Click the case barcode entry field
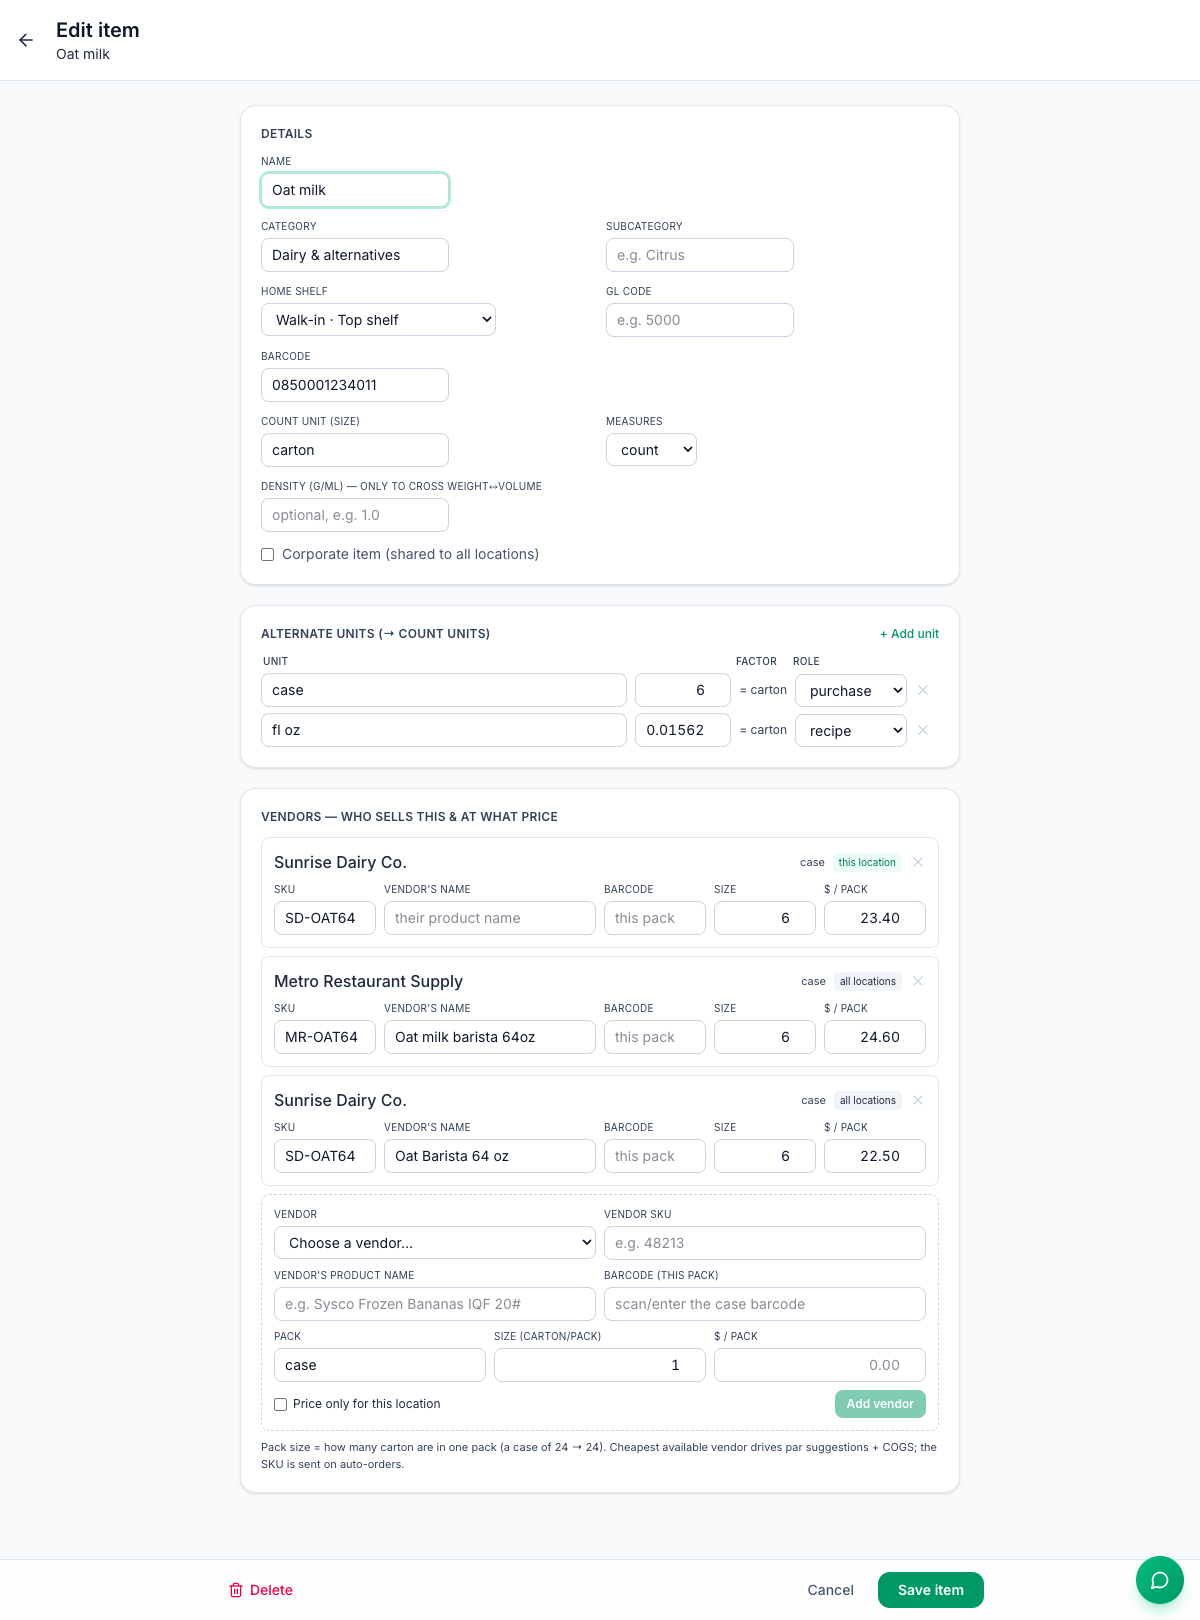 click(765, 1304)
